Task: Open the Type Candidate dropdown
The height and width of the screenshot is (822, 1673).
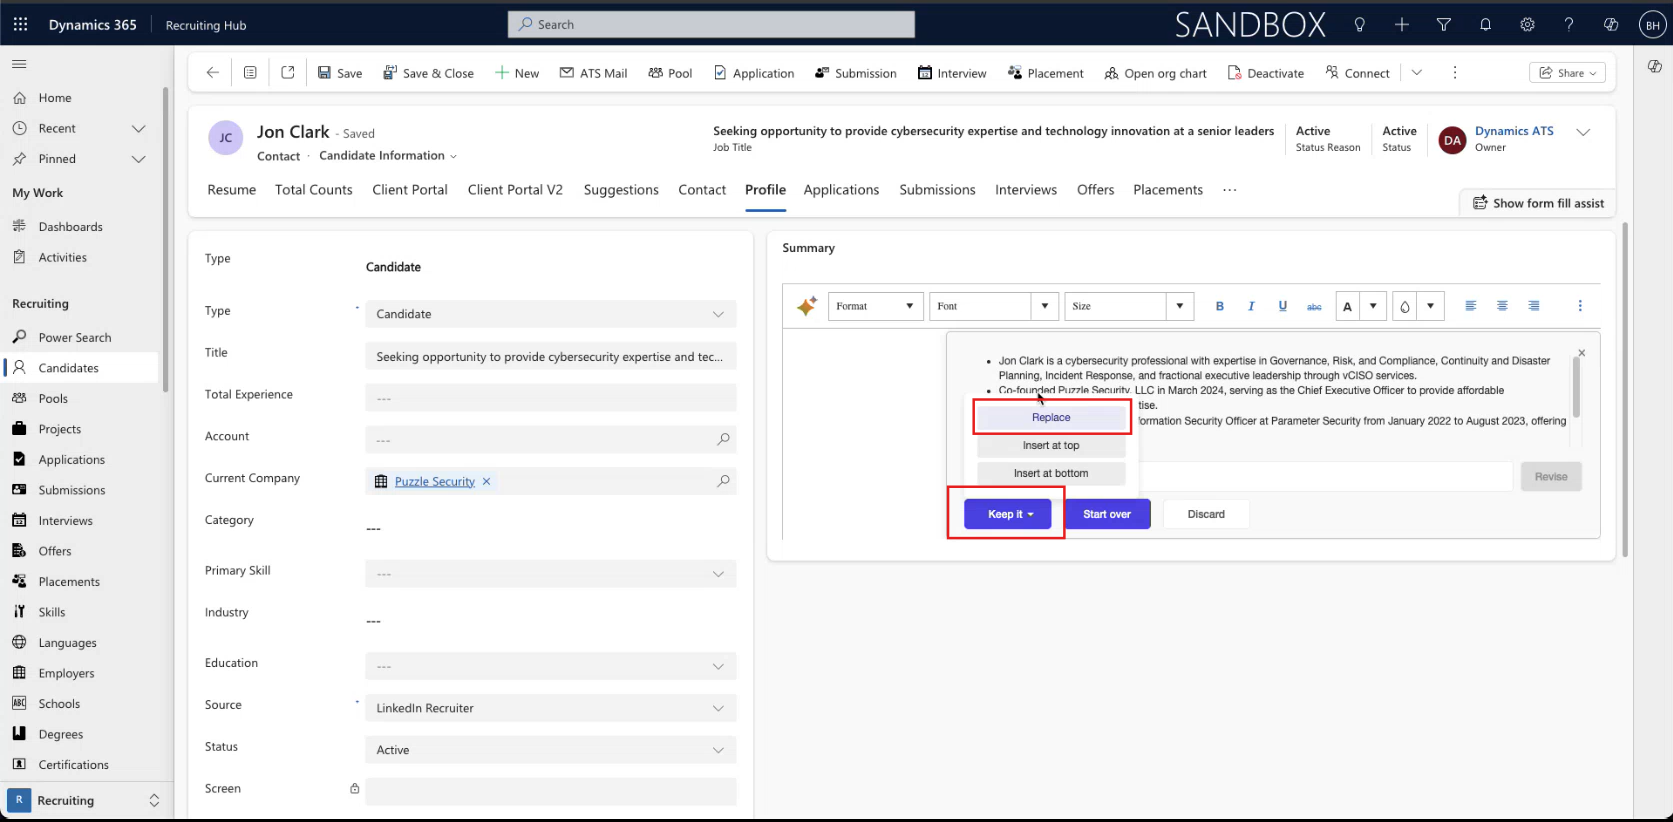Action: click(551, 314)
